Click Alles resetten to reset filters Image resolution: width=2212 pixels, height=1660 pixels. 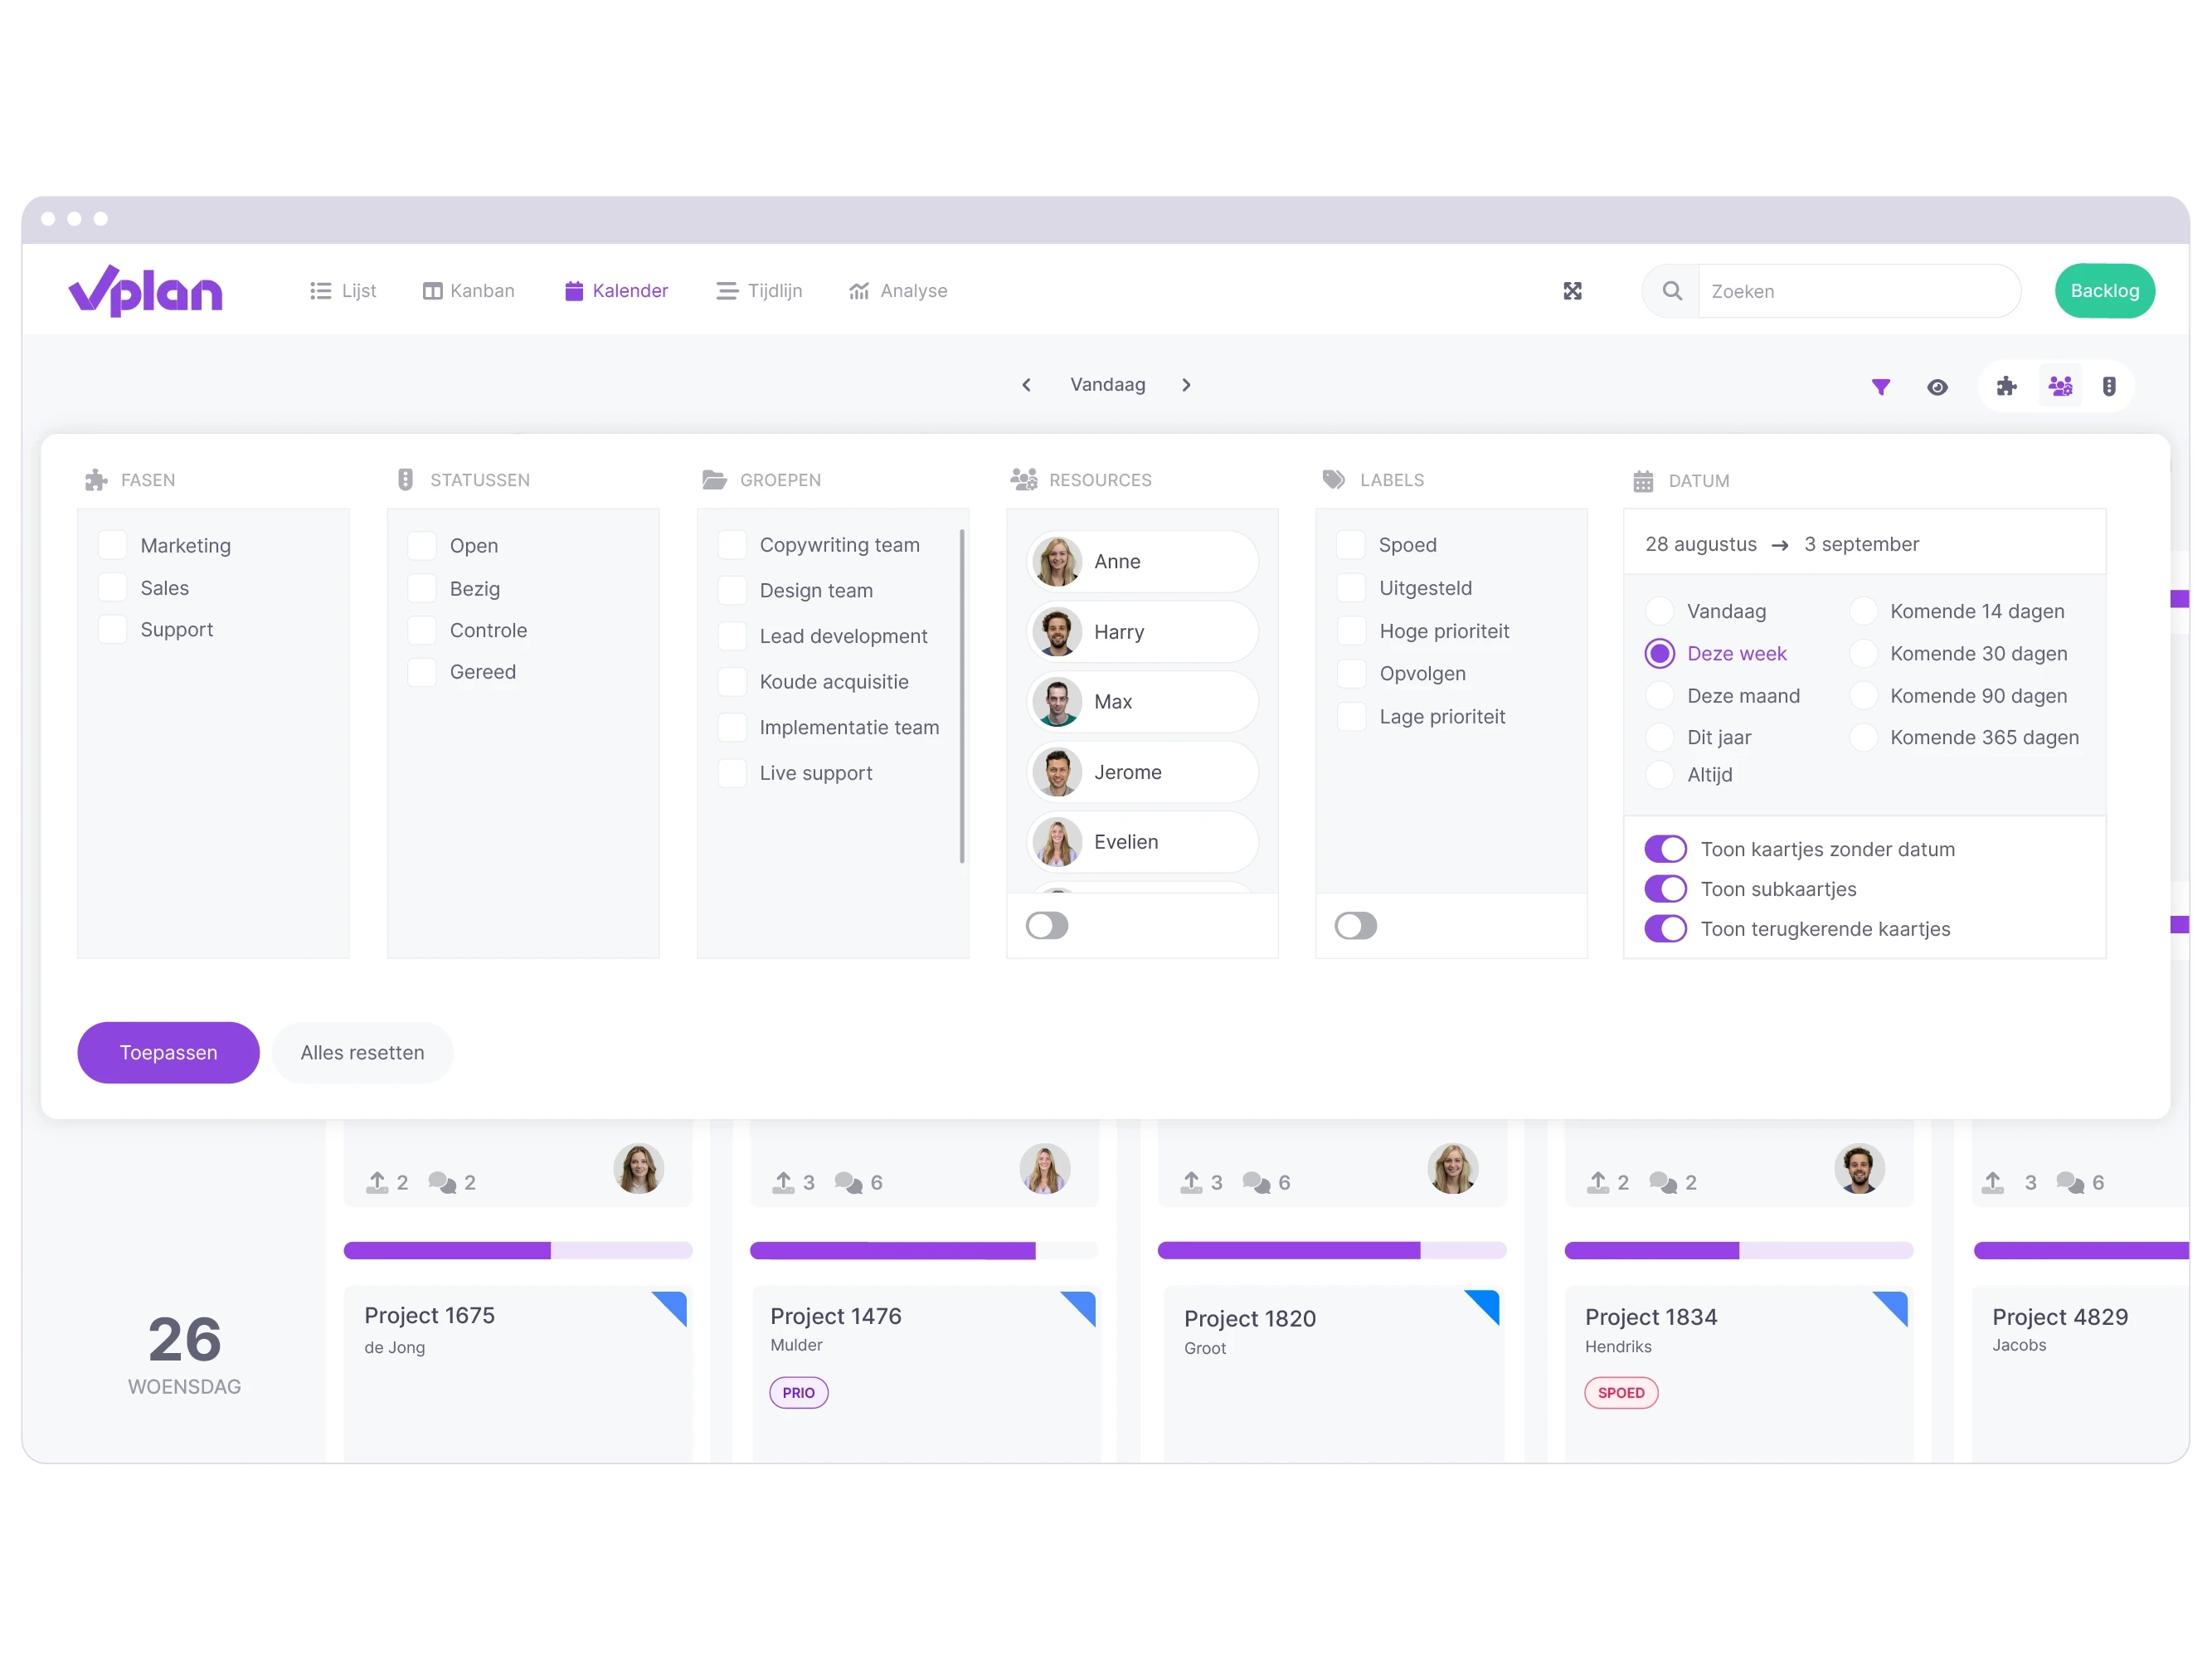[x=361, y=1051]
